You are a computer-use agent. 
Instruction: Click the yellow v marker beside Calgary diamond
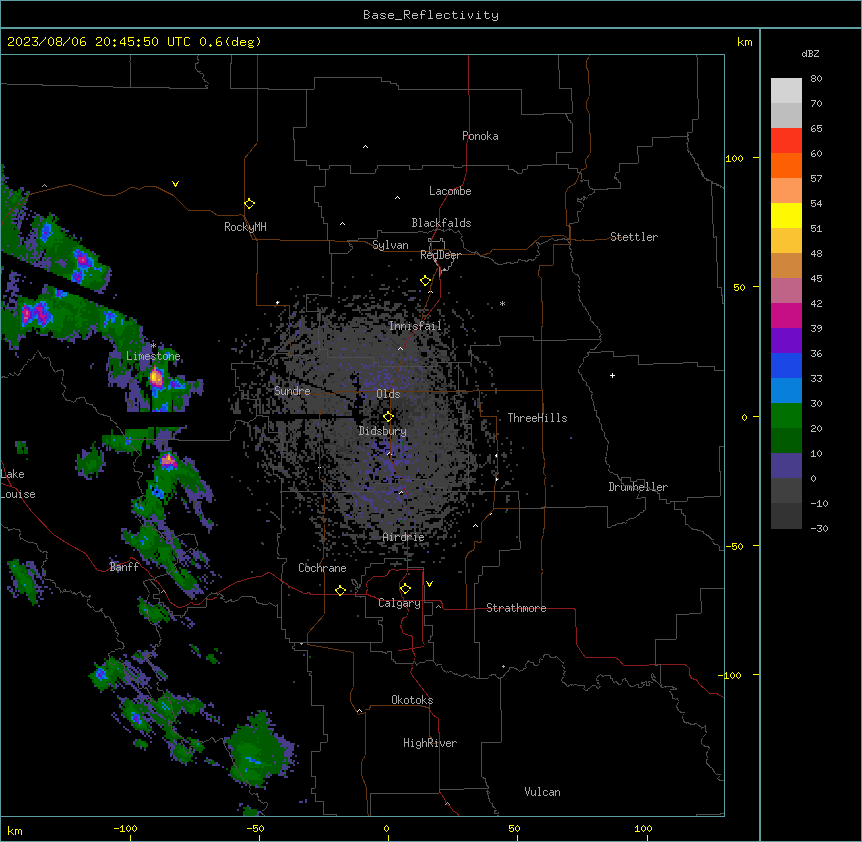pos(429,584)
